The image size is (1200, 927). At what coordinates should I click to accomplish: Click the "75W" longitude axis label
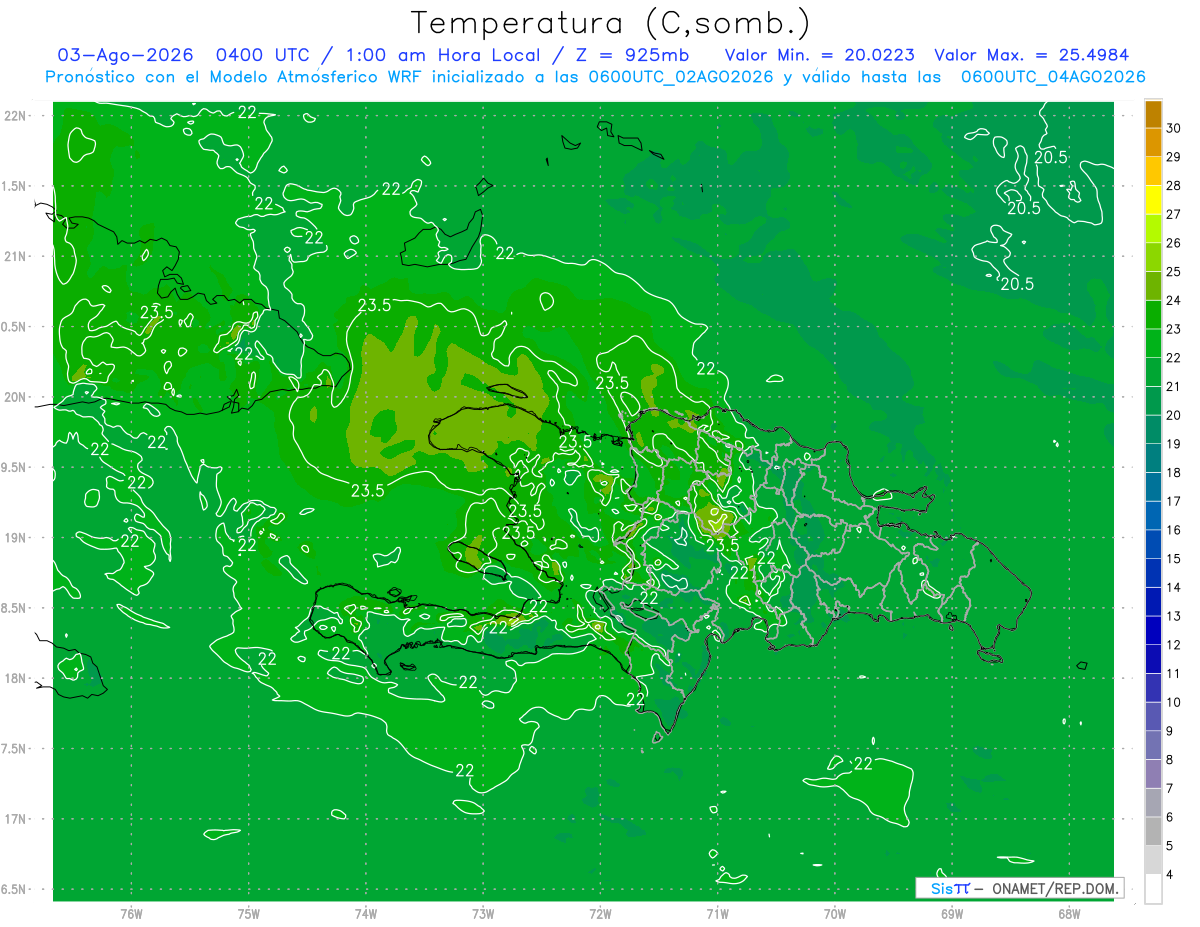(248, 914)
